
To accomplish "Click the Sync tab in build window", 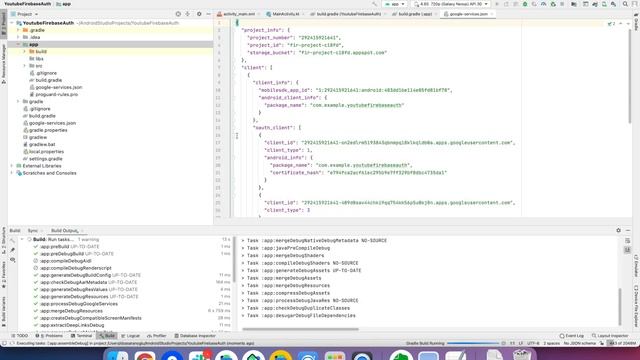I will point(32,231).
